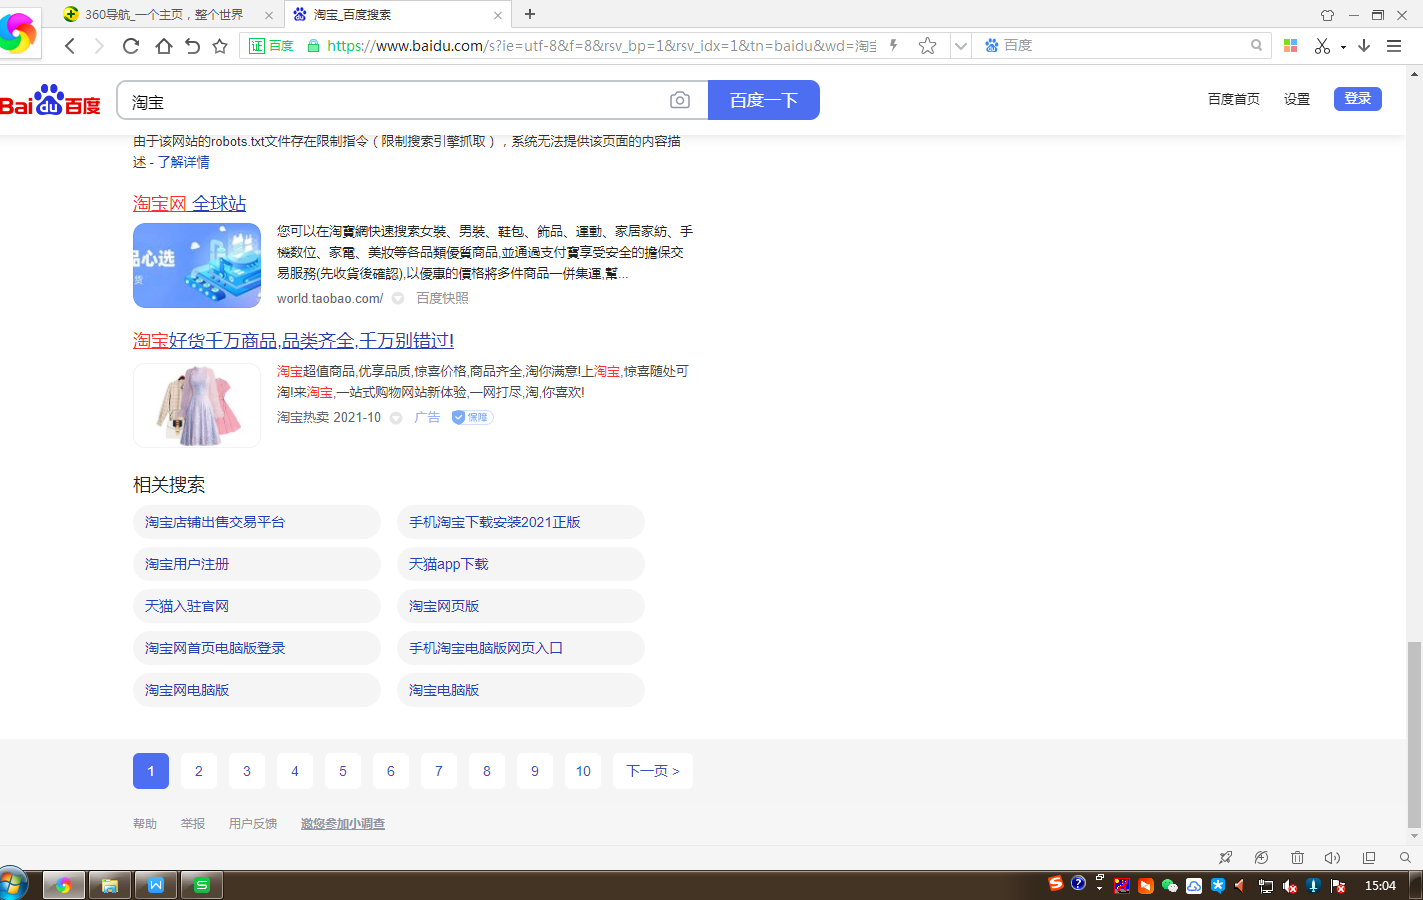The image size is (1423, 900).
Task: Select related search 淘宝网页版
Action: [x=520, y=606]
